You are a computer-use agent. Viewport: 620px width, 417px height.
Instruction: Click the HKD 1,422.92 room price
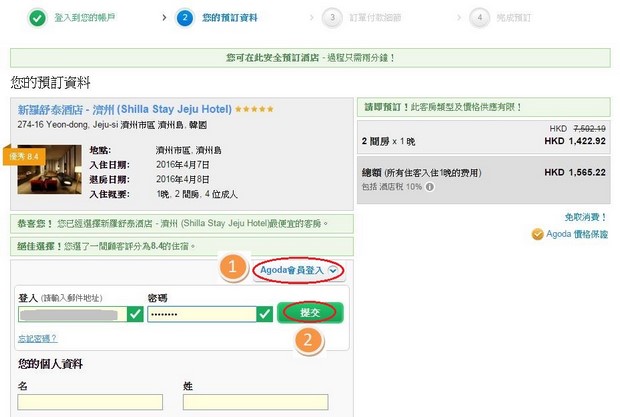point(575,141)
